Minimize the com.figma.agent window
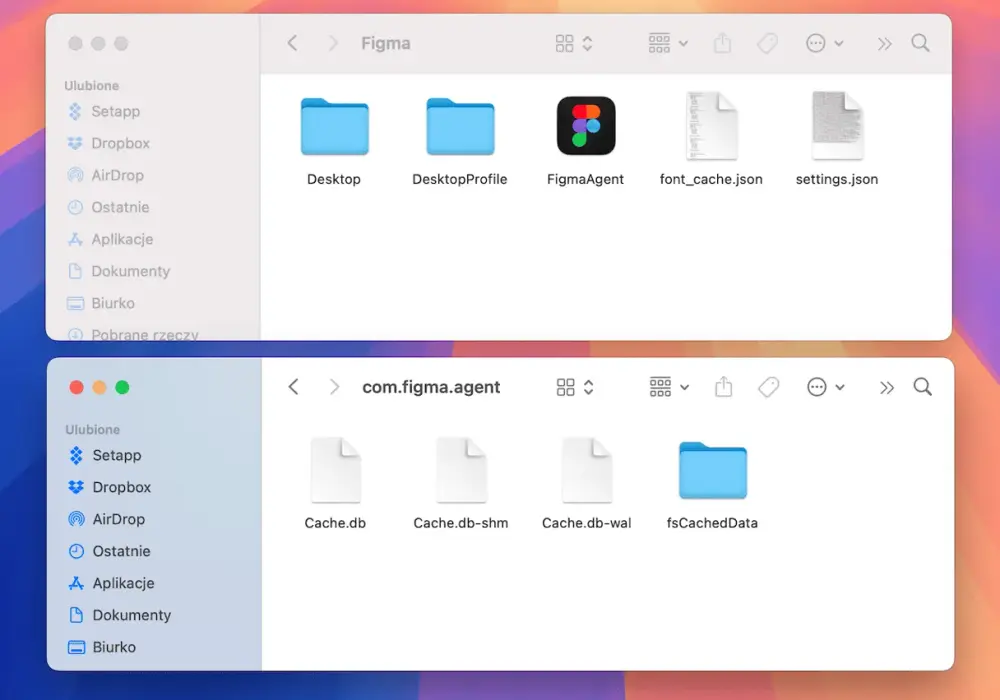Screen dimensions: 1000x700 tap(99, 387)
